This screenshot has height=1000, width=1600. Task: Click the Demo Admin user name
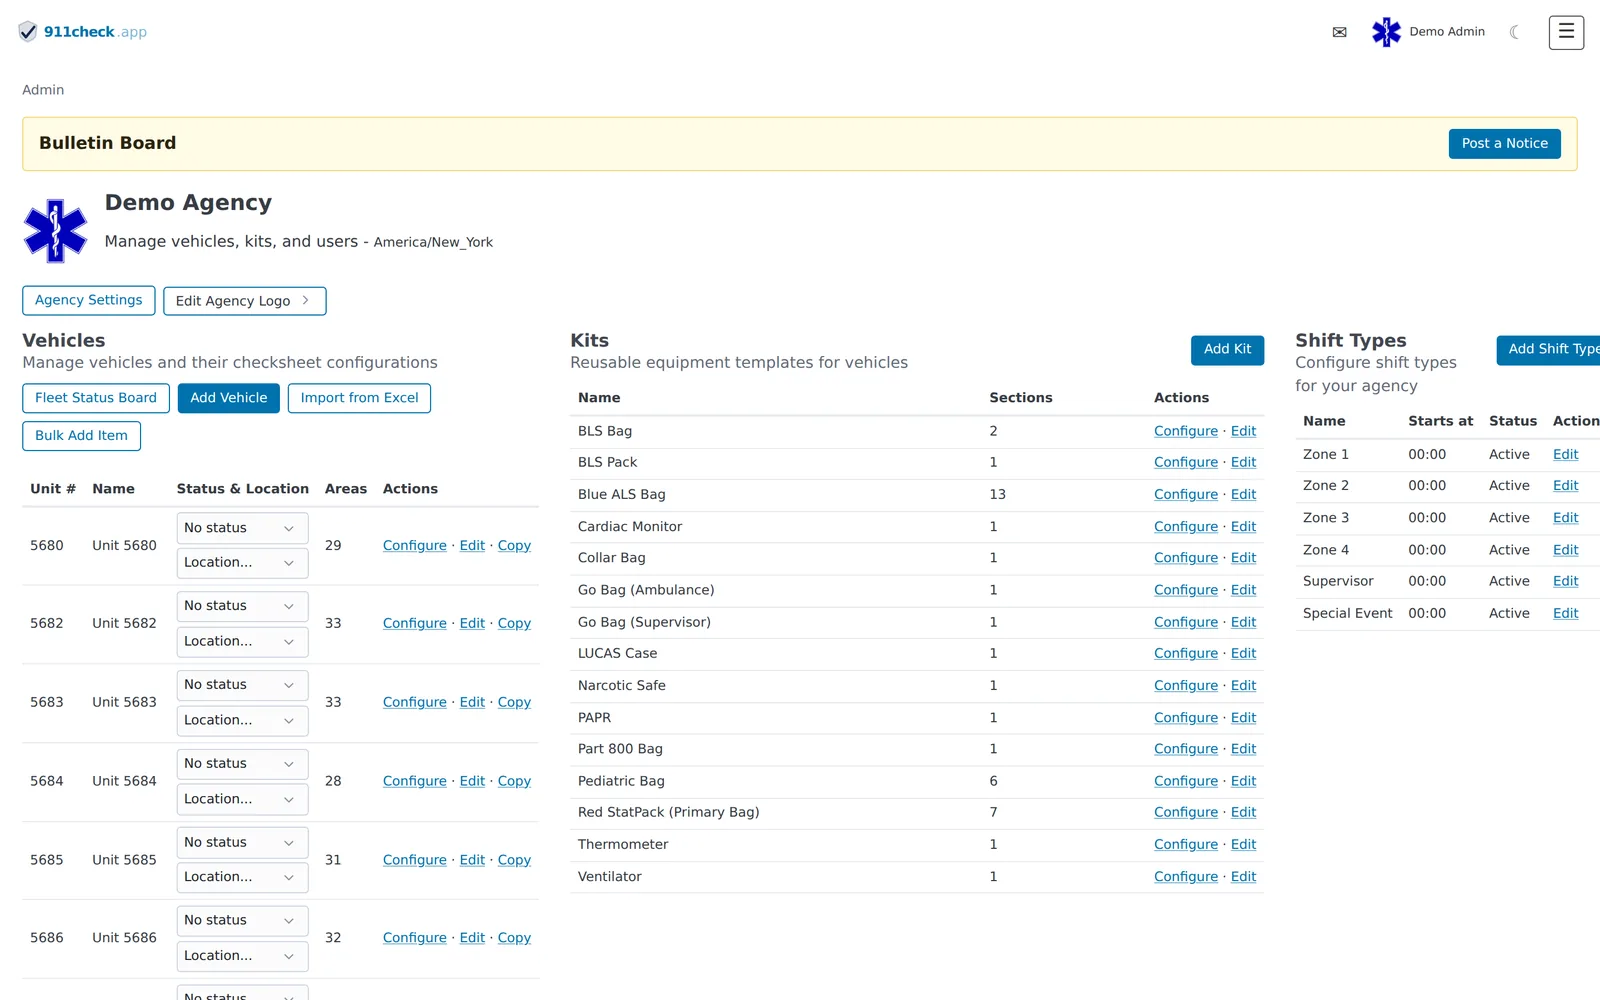click(1447, 32)
